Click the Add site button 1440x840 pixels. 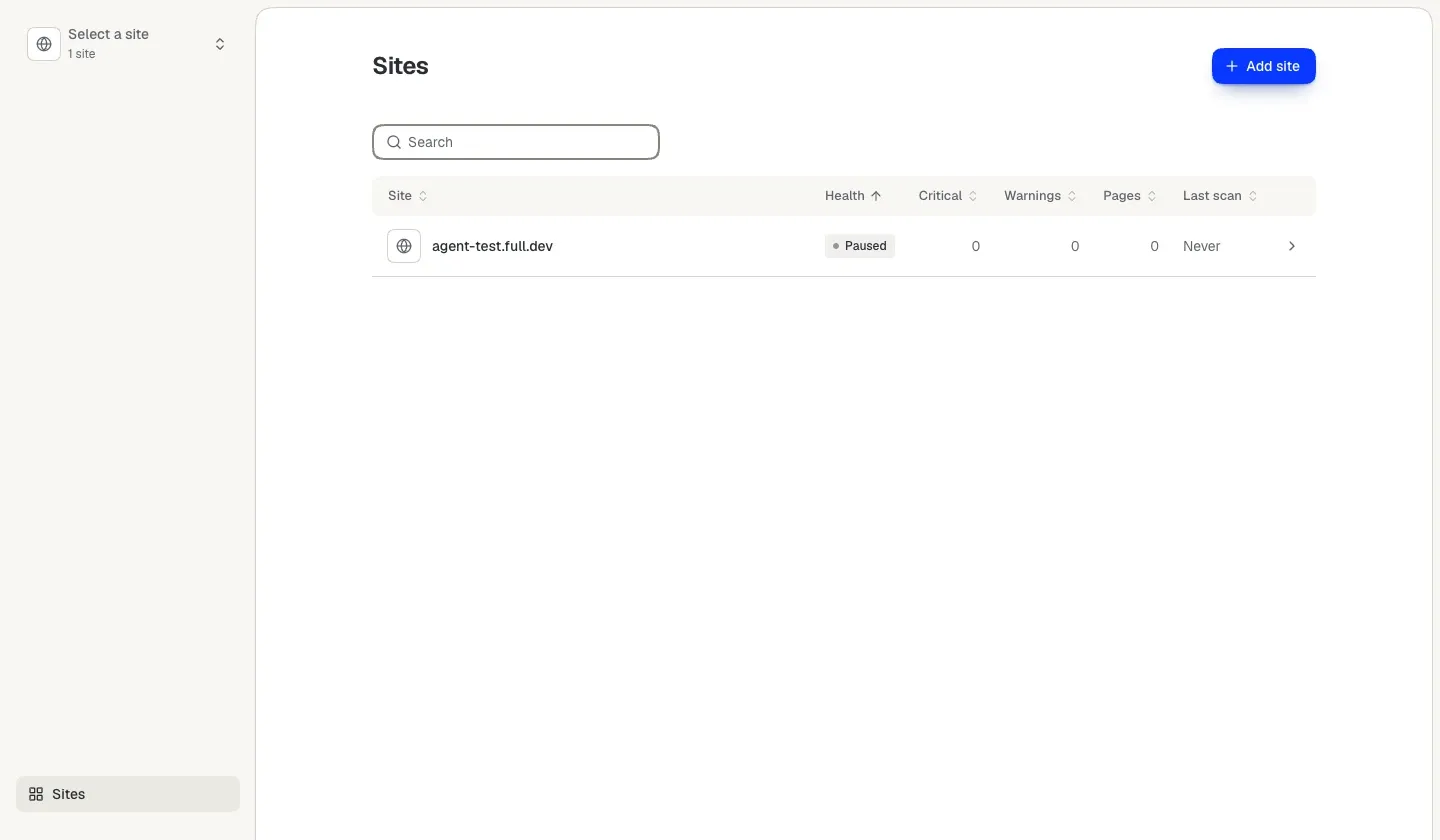[1264, 66]
